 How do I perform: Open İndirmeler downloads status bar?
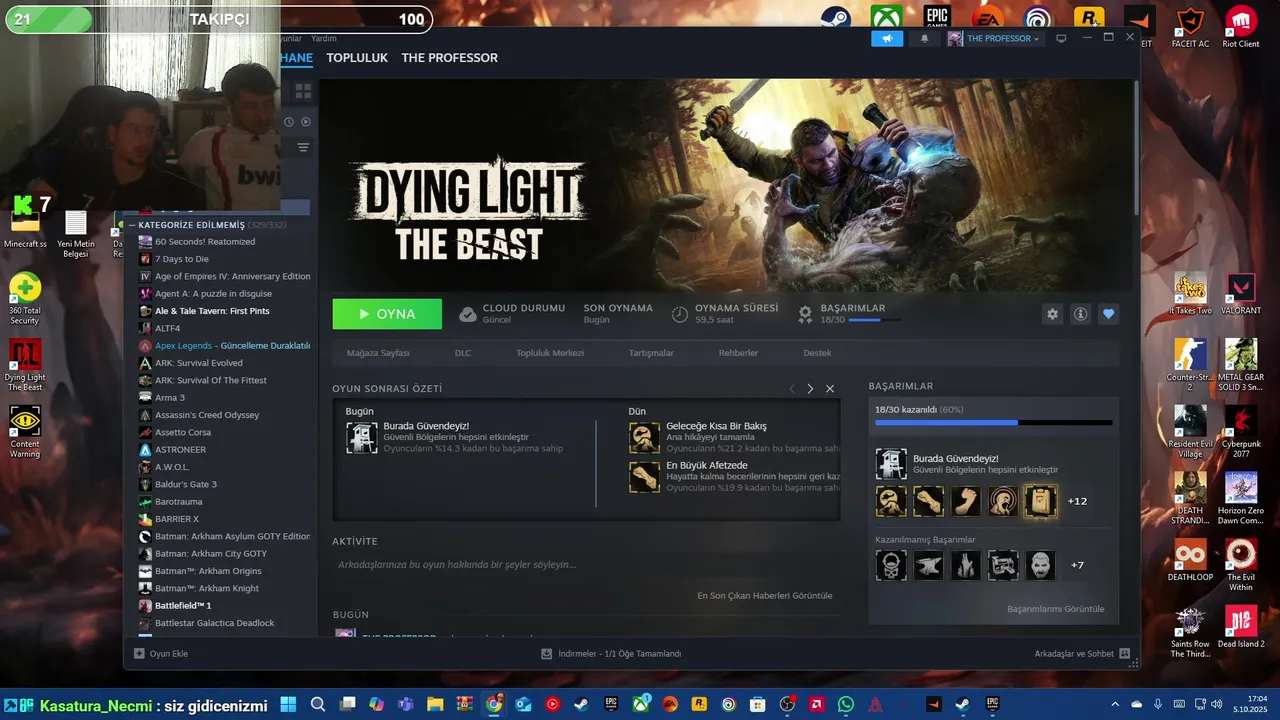click(x=611, y=654)
